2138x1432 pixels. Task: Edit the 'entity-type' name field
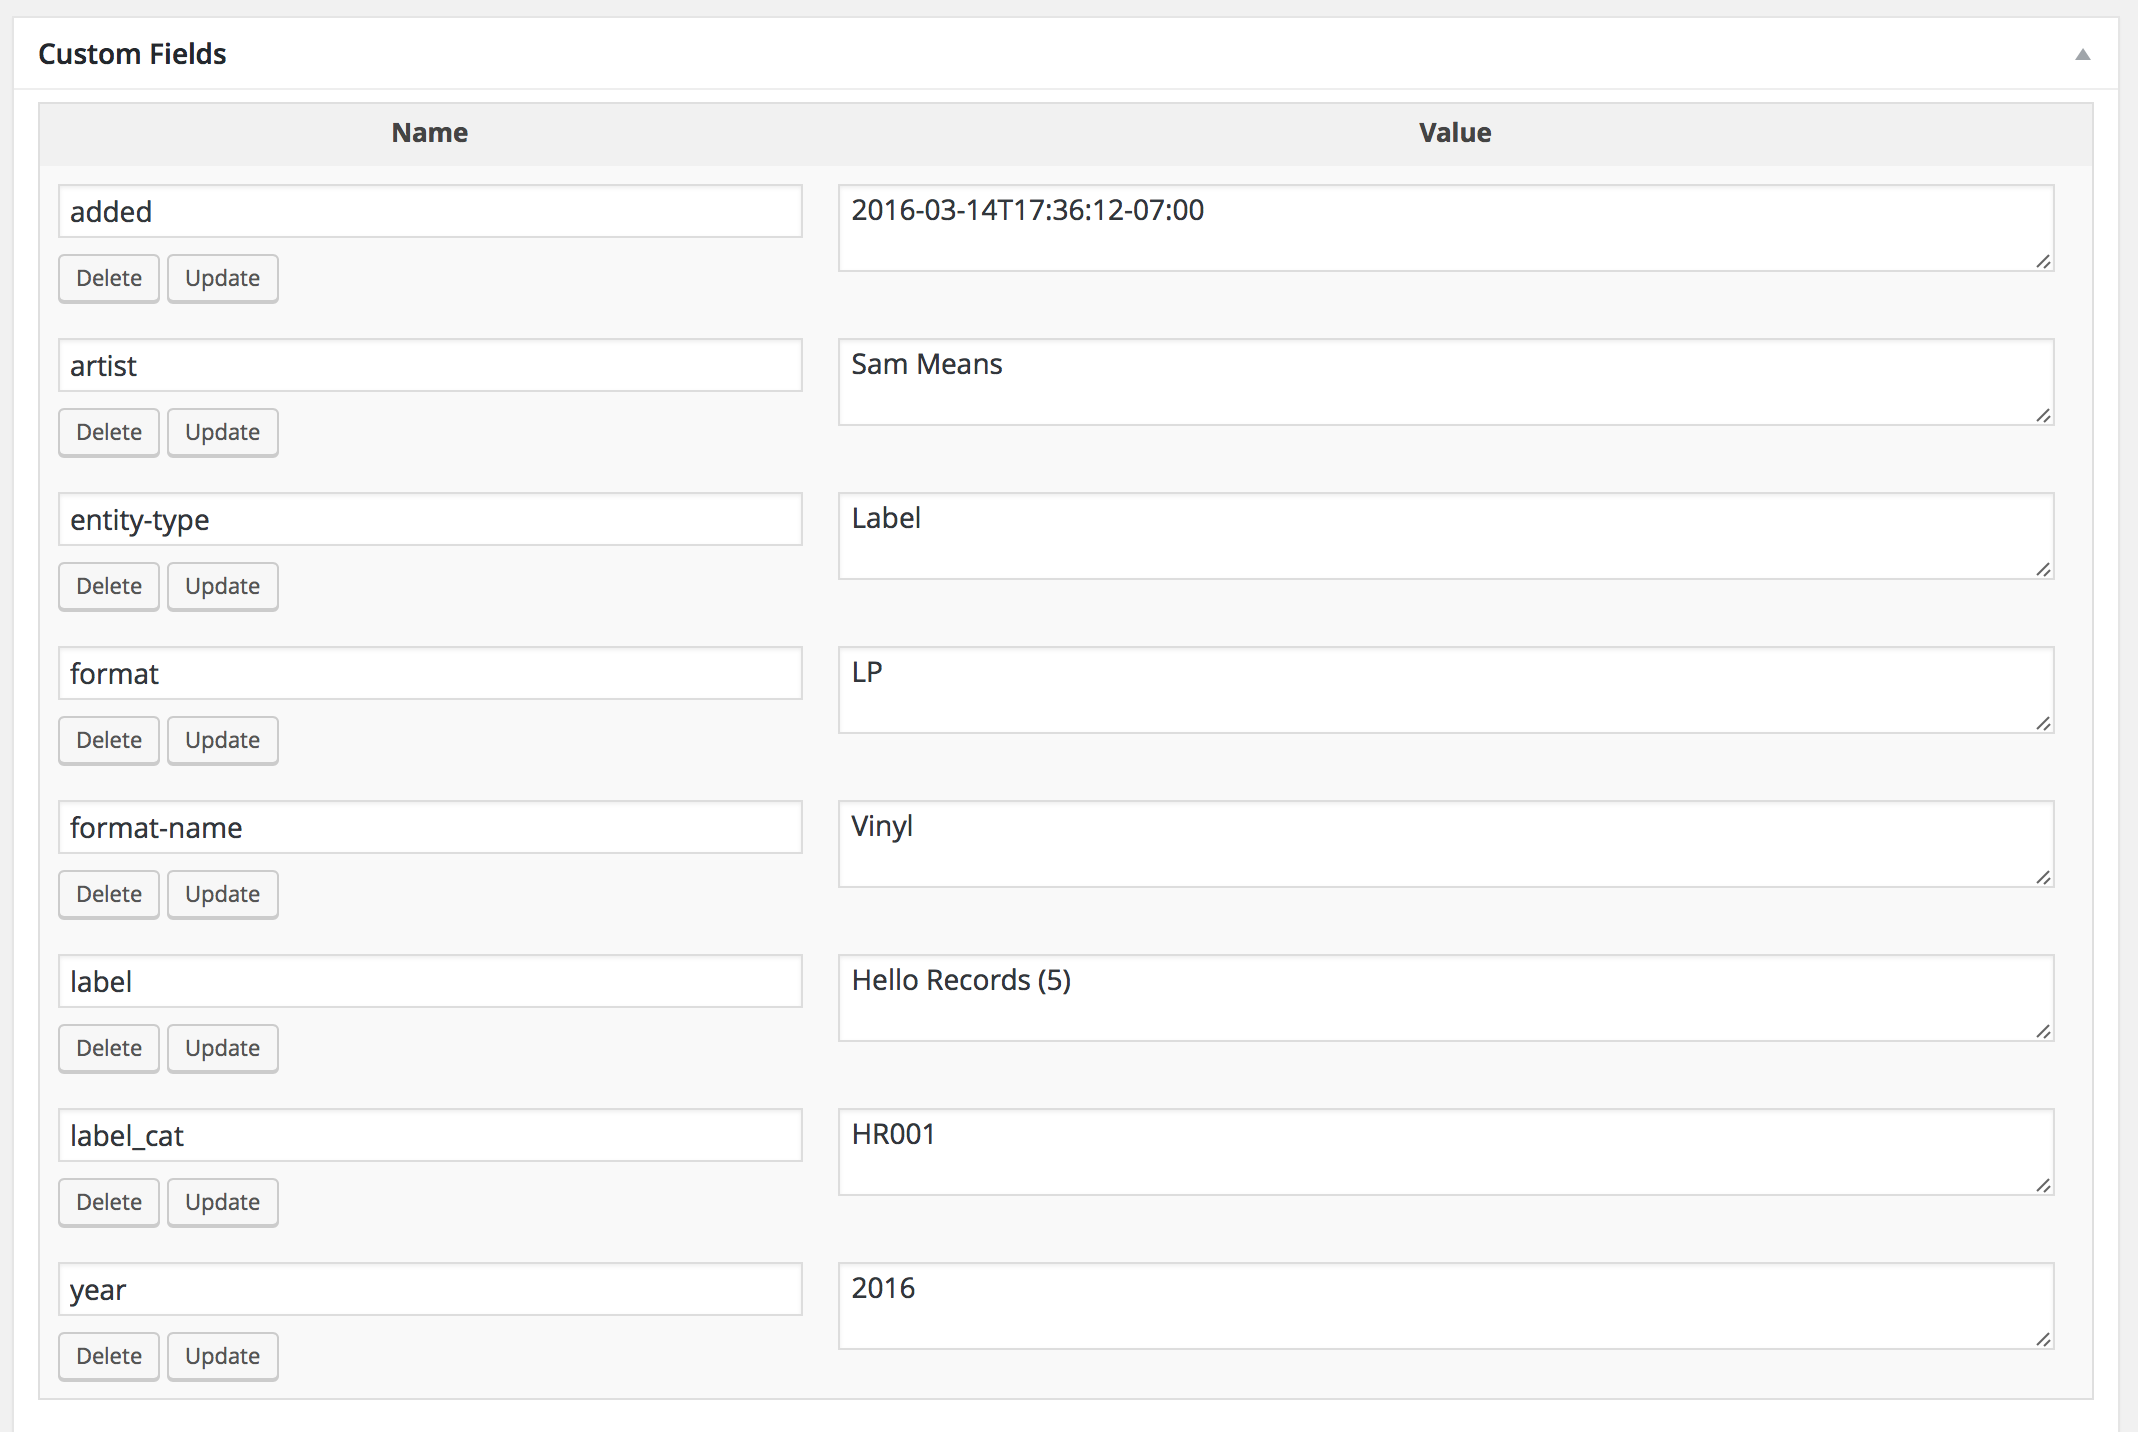pyautogui.click(x=430, y=519)
